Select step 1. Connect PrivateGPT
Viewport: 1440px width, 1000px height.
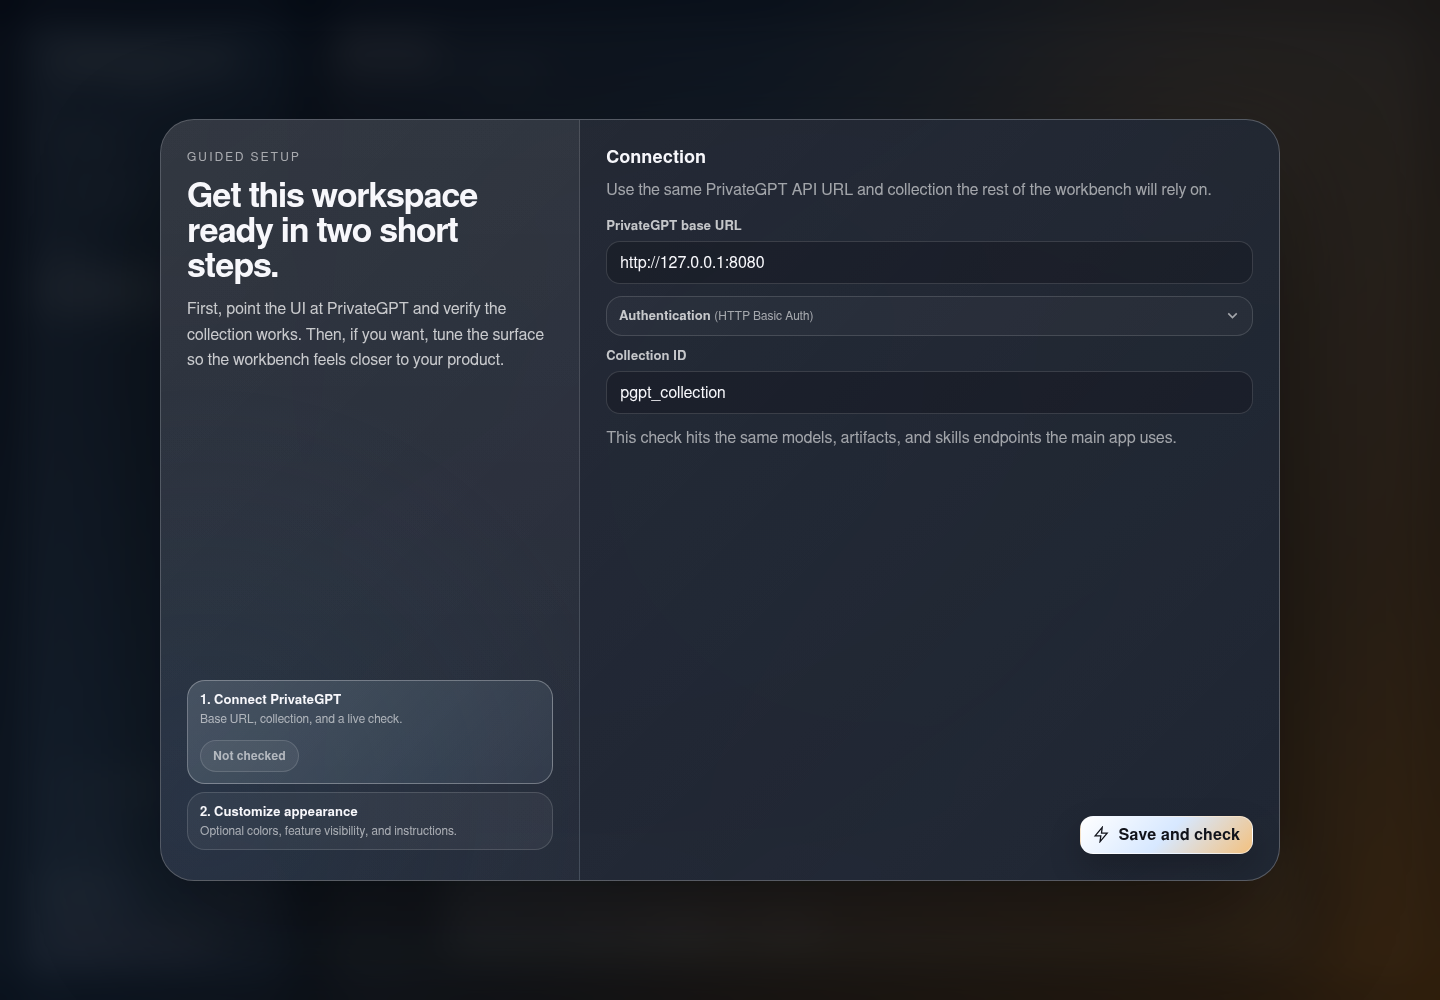coord(370,732)
